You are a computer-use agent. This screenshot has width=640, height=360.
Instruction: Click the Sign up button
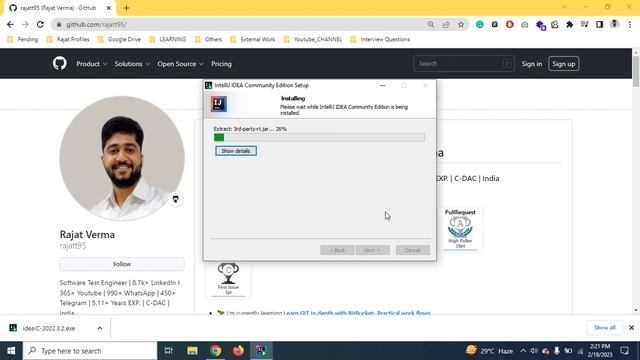point(564,64)
